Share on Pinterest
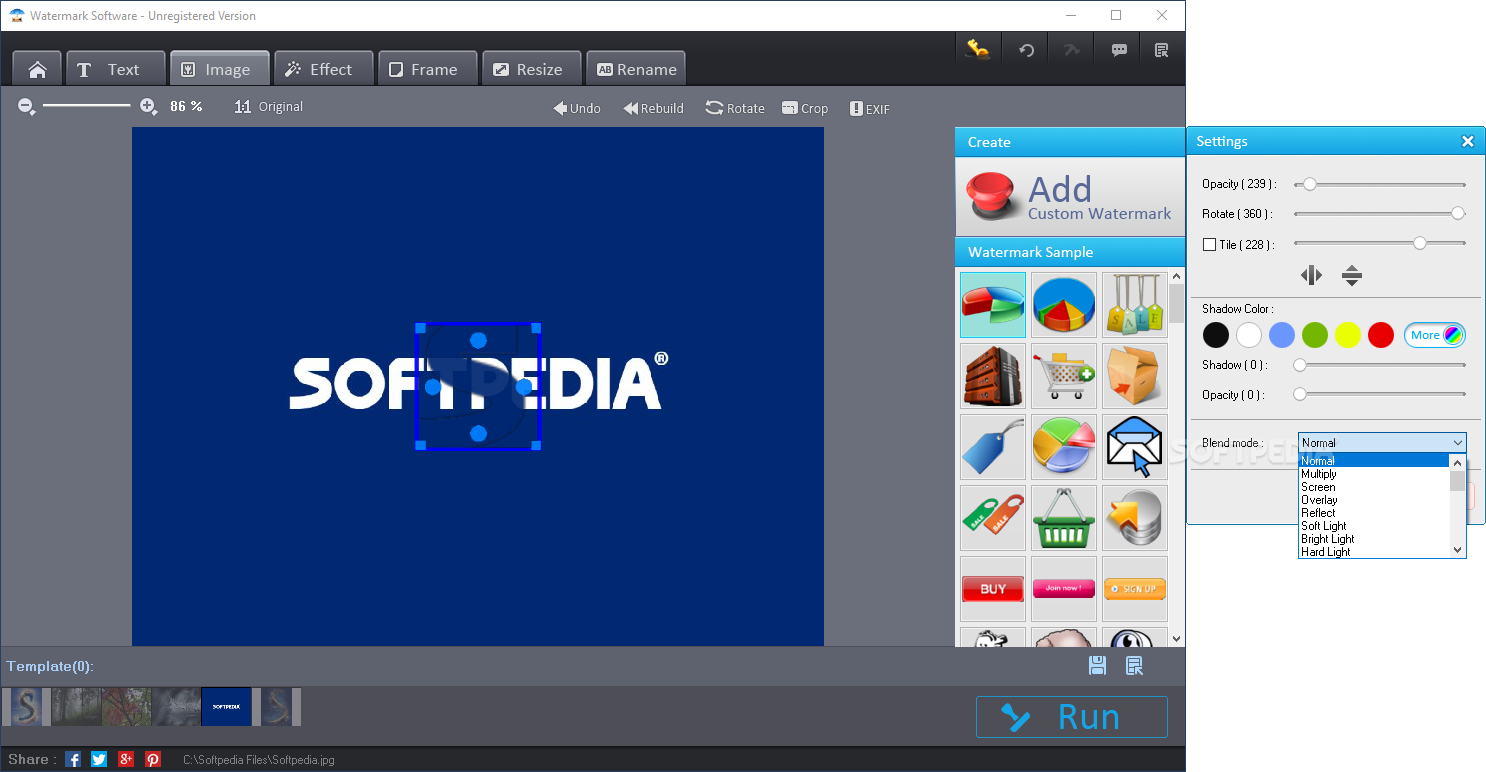Viewport: 1486px width, 772px height. [152, 759]
